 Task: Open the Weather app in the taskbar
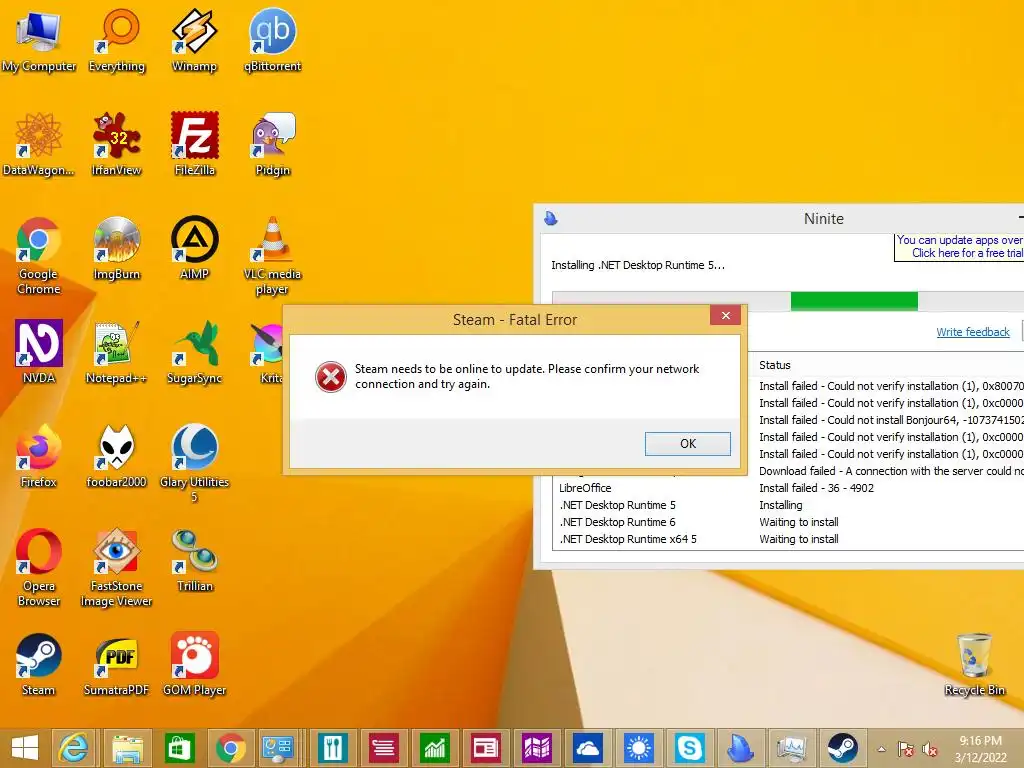coord(639,748)
